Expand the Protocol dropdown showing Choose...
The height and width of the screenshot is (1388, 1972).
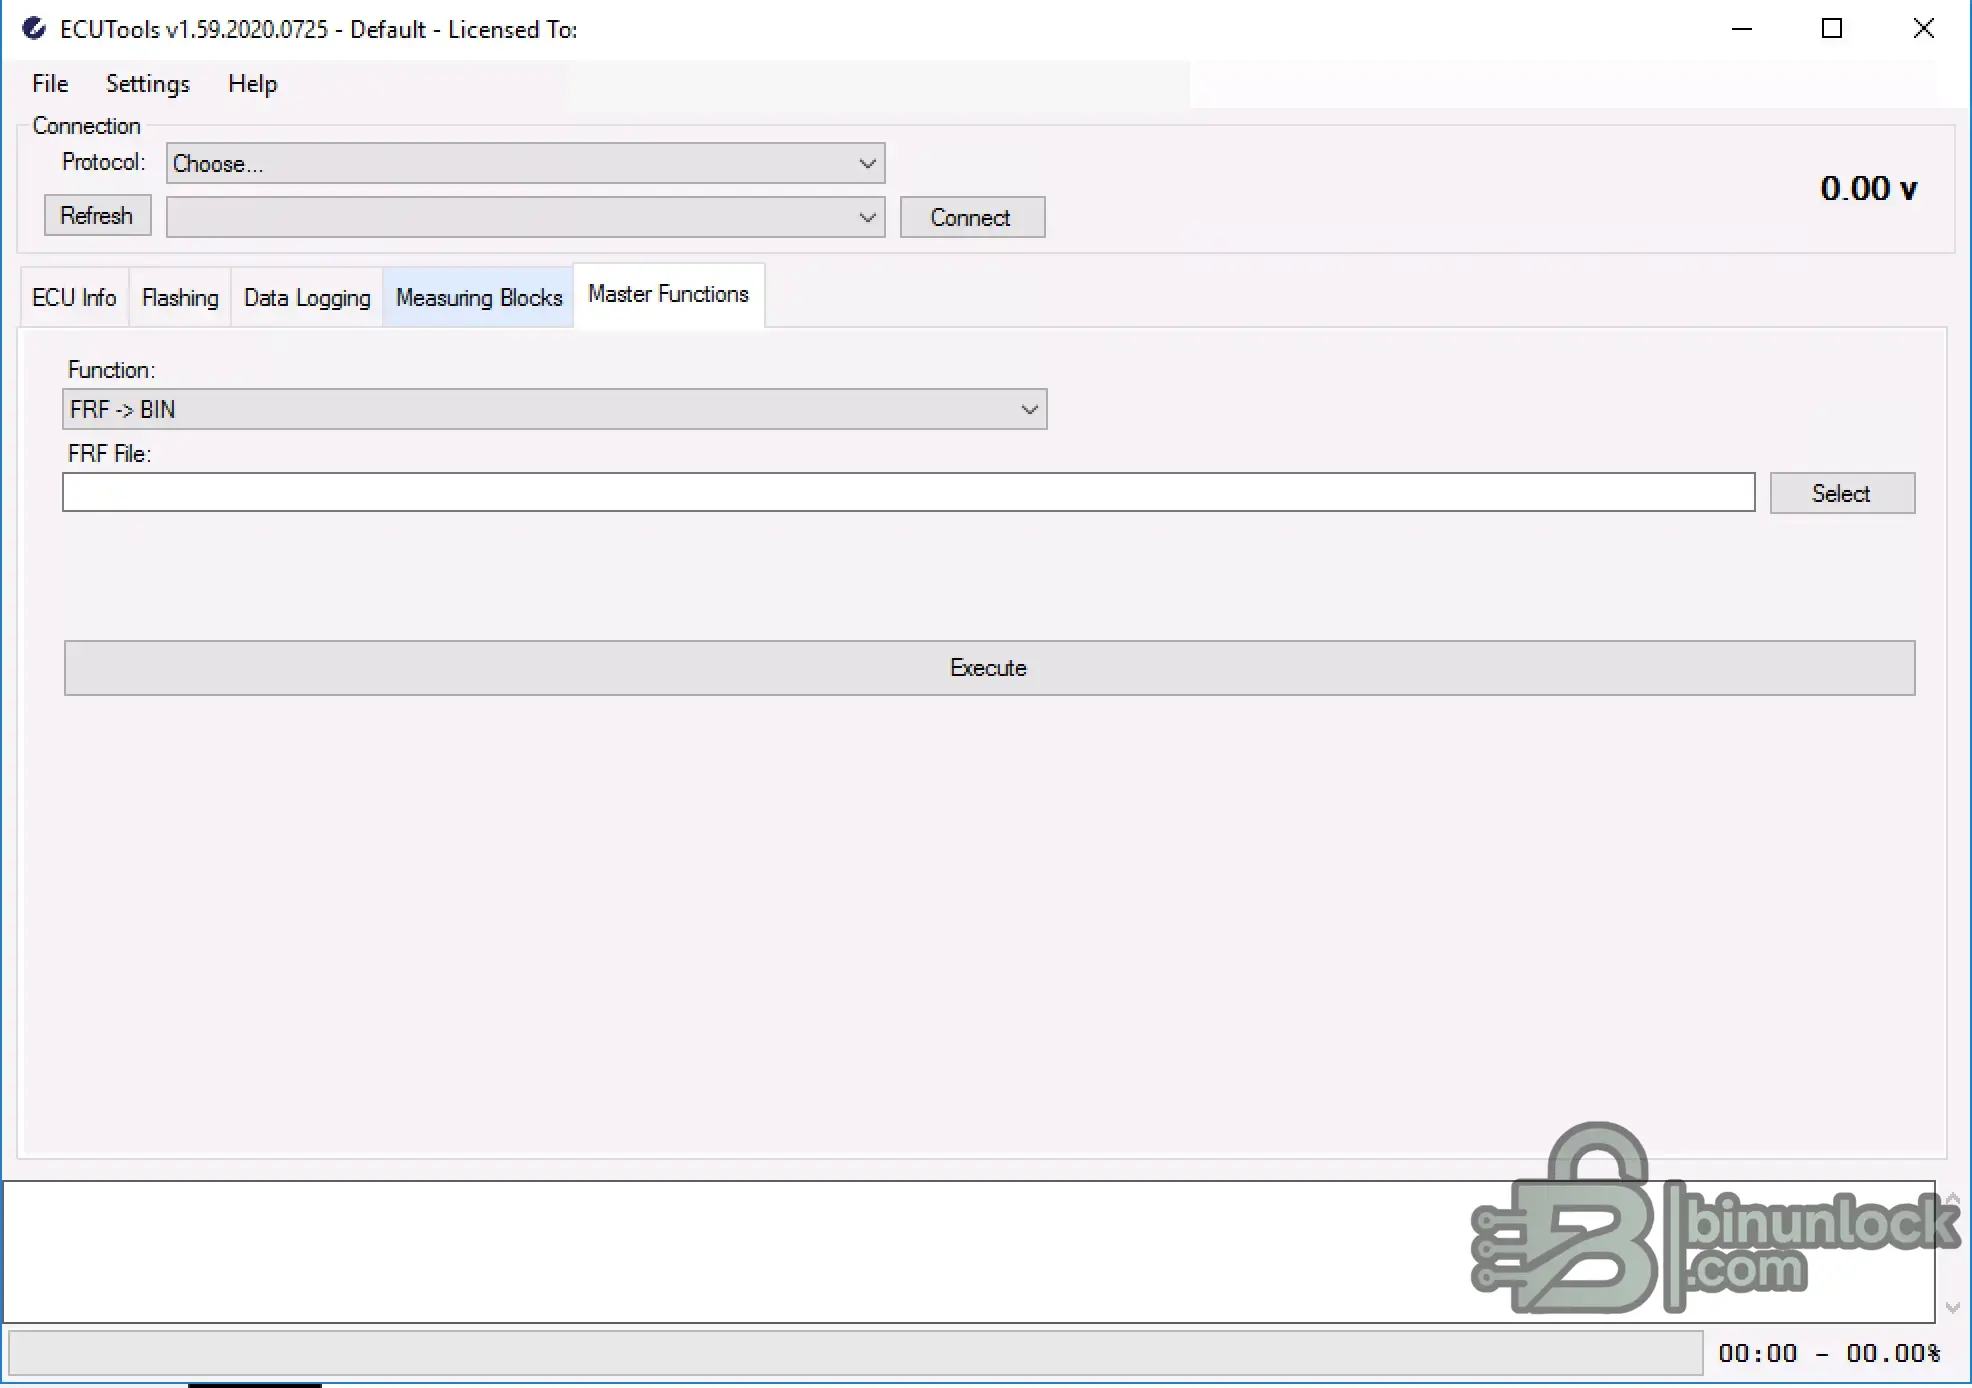tap(525, 163)
